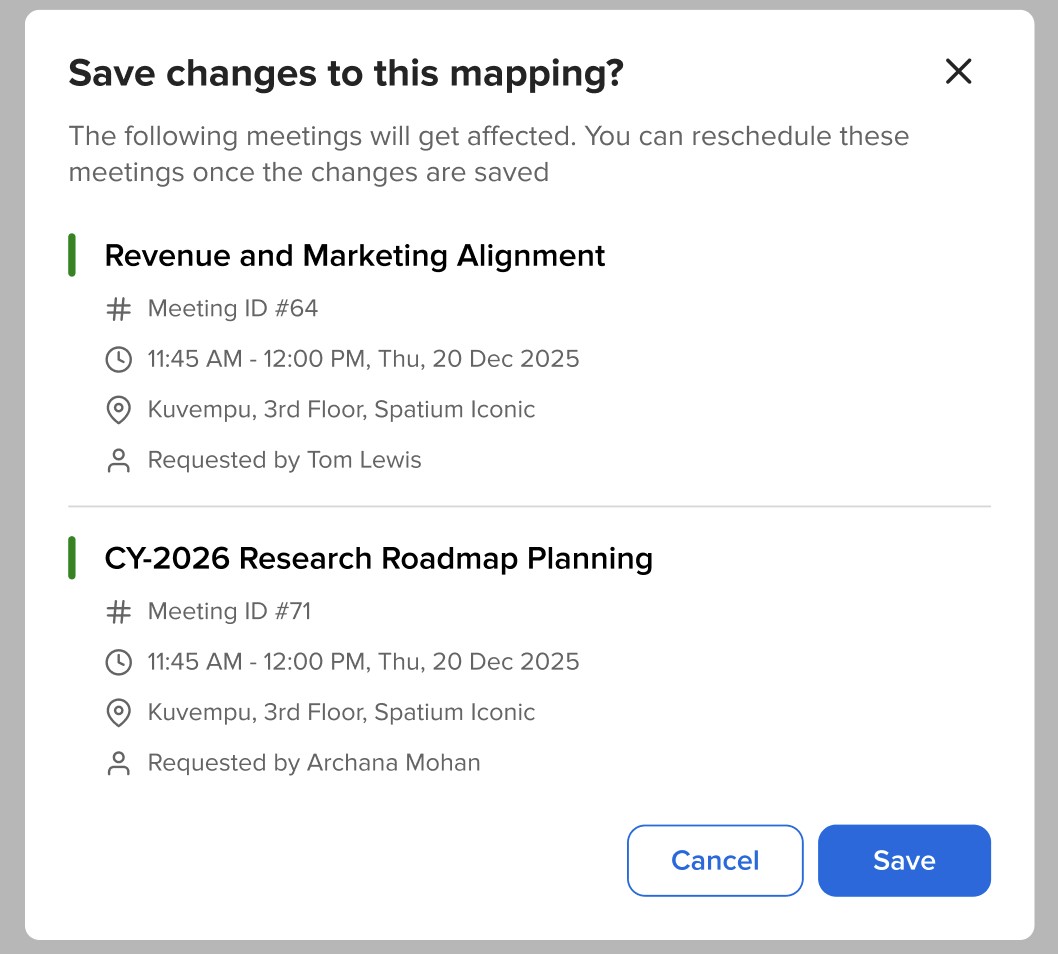1058x954 pixels.
Task: Click Meeting ID #71 text
Action: [x=229, y=612]
